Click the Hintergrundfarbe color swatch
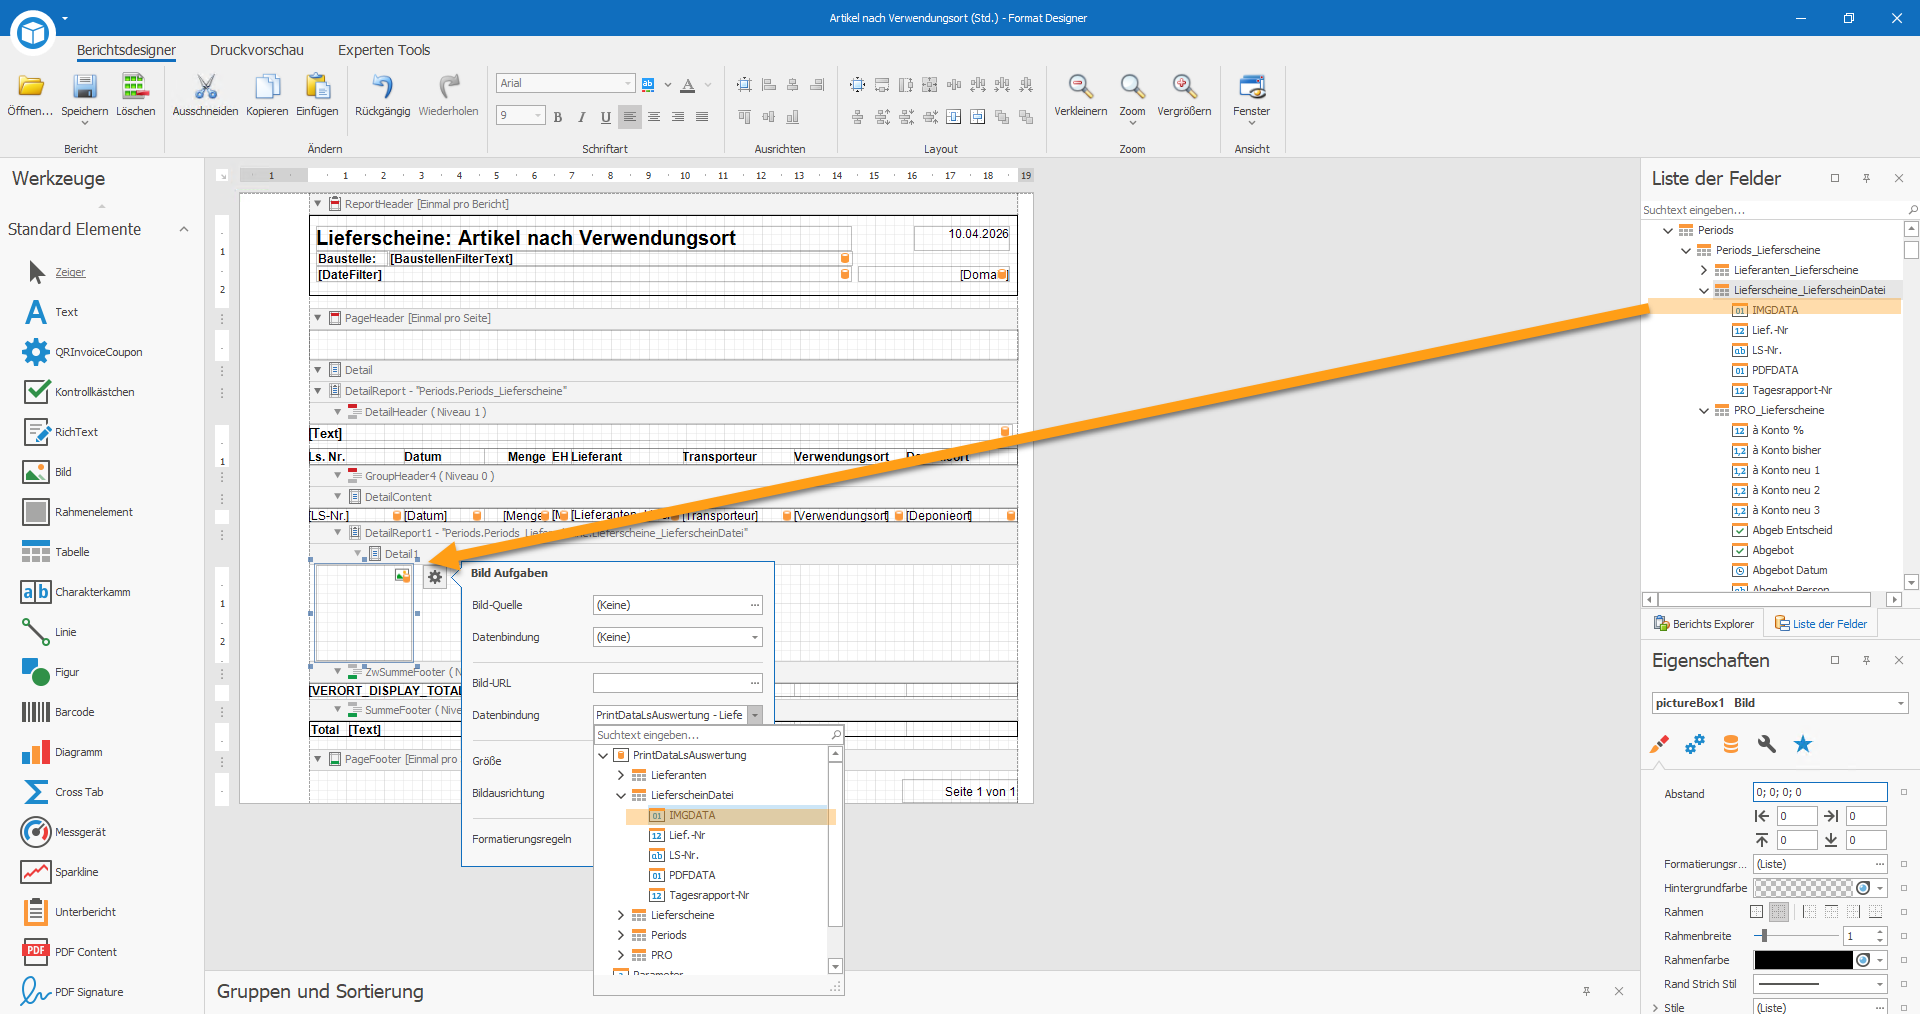 (1804, 888)
